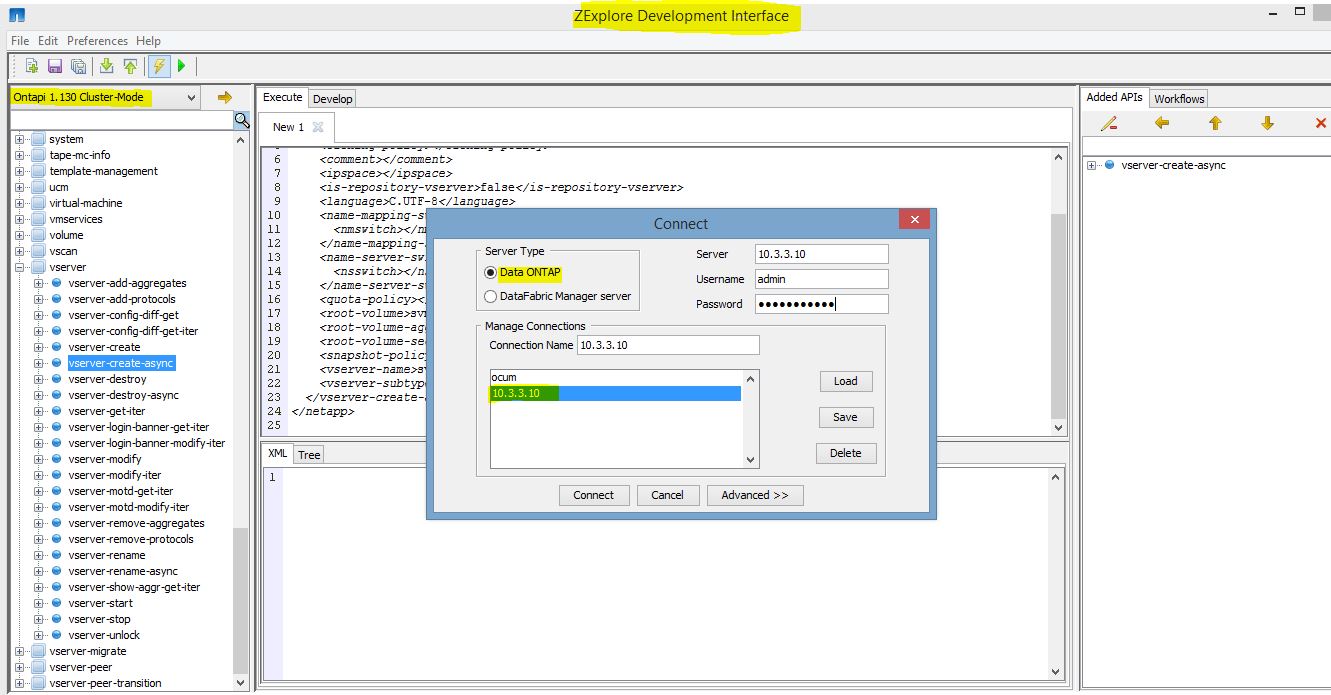Expand the vserver-create-async node in Added APIs

pyautogui.click(x=1091, y=165)
